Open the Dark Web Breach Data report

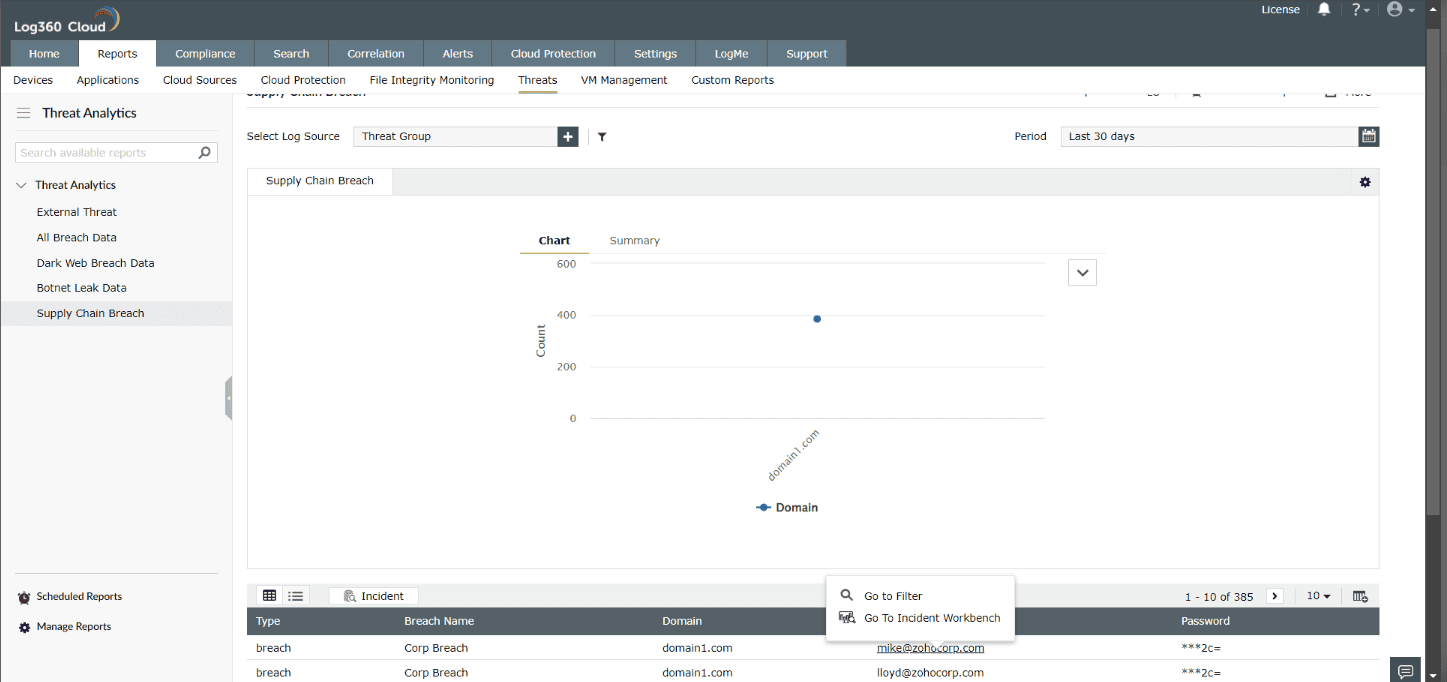coord(95,263)
